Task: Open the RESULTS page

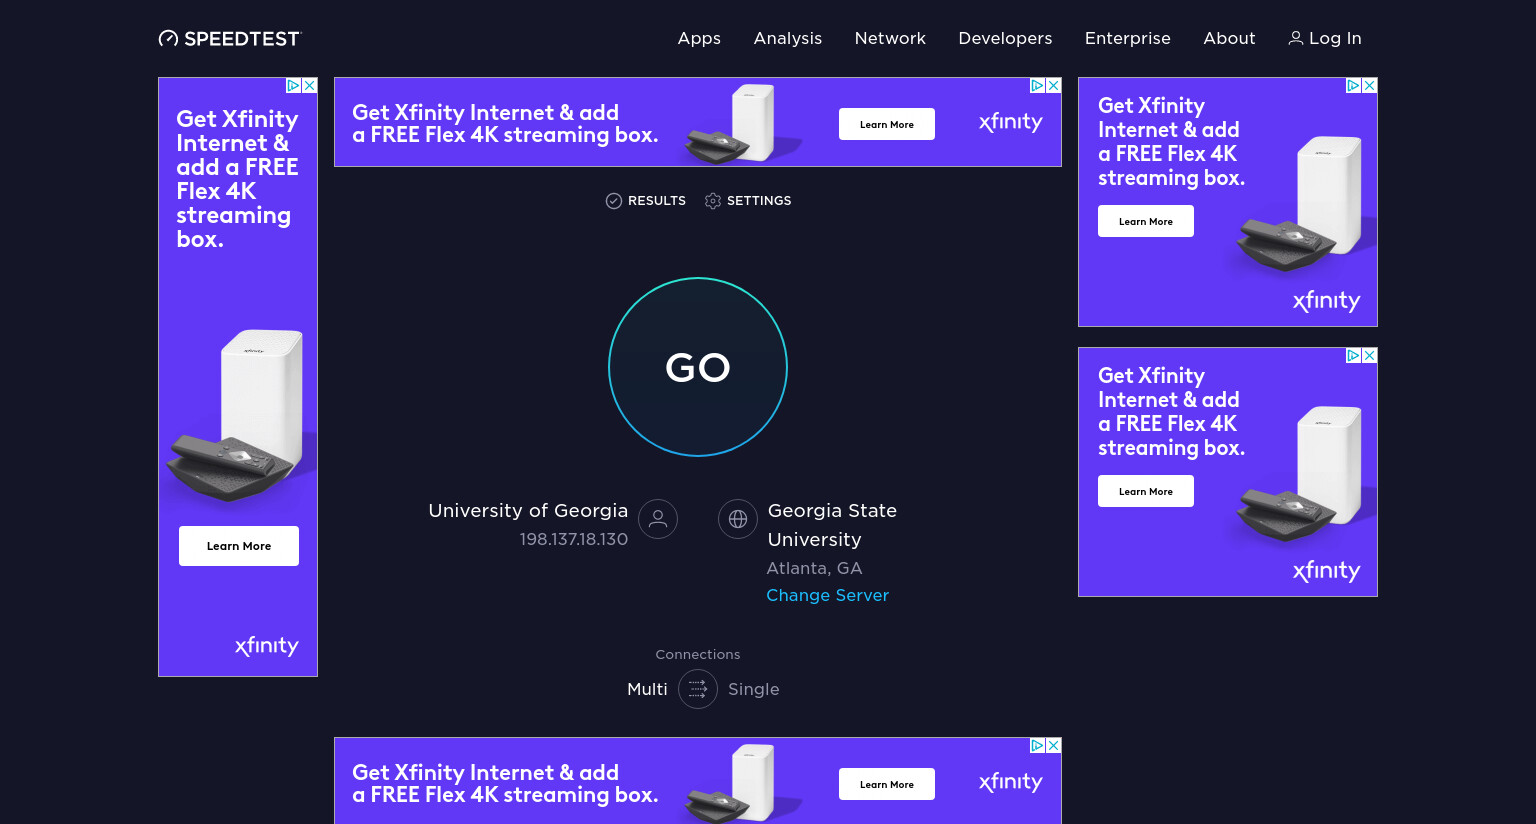Action: pos(646,201)
